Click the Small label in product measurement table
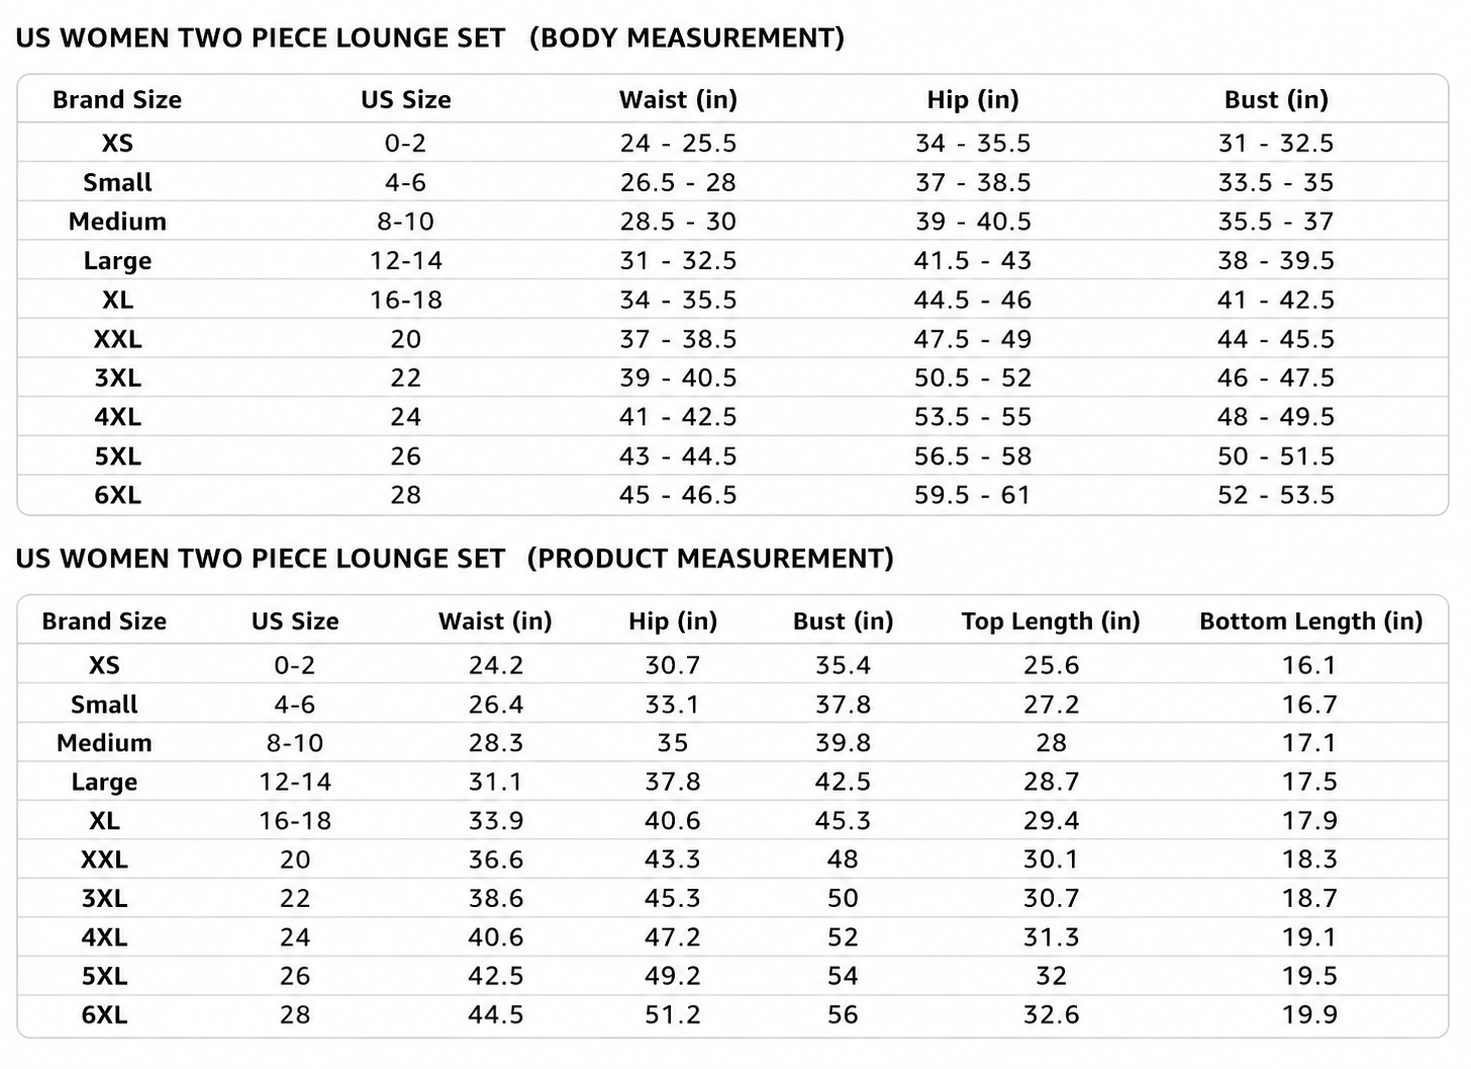The width and height of the screenshot is (1471, 1069). coord(104,704)
